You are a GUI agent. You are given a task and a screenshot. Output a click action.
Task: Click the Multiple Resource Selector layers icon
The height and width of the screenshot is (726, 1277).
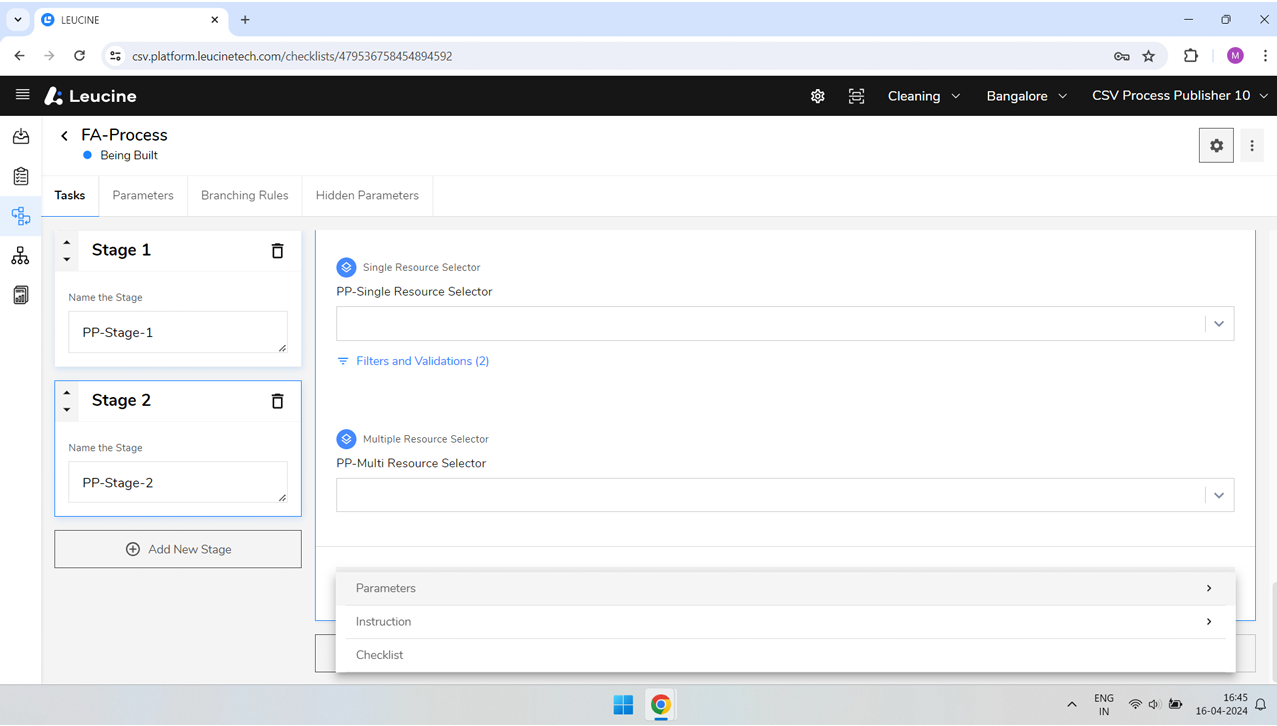346,439
